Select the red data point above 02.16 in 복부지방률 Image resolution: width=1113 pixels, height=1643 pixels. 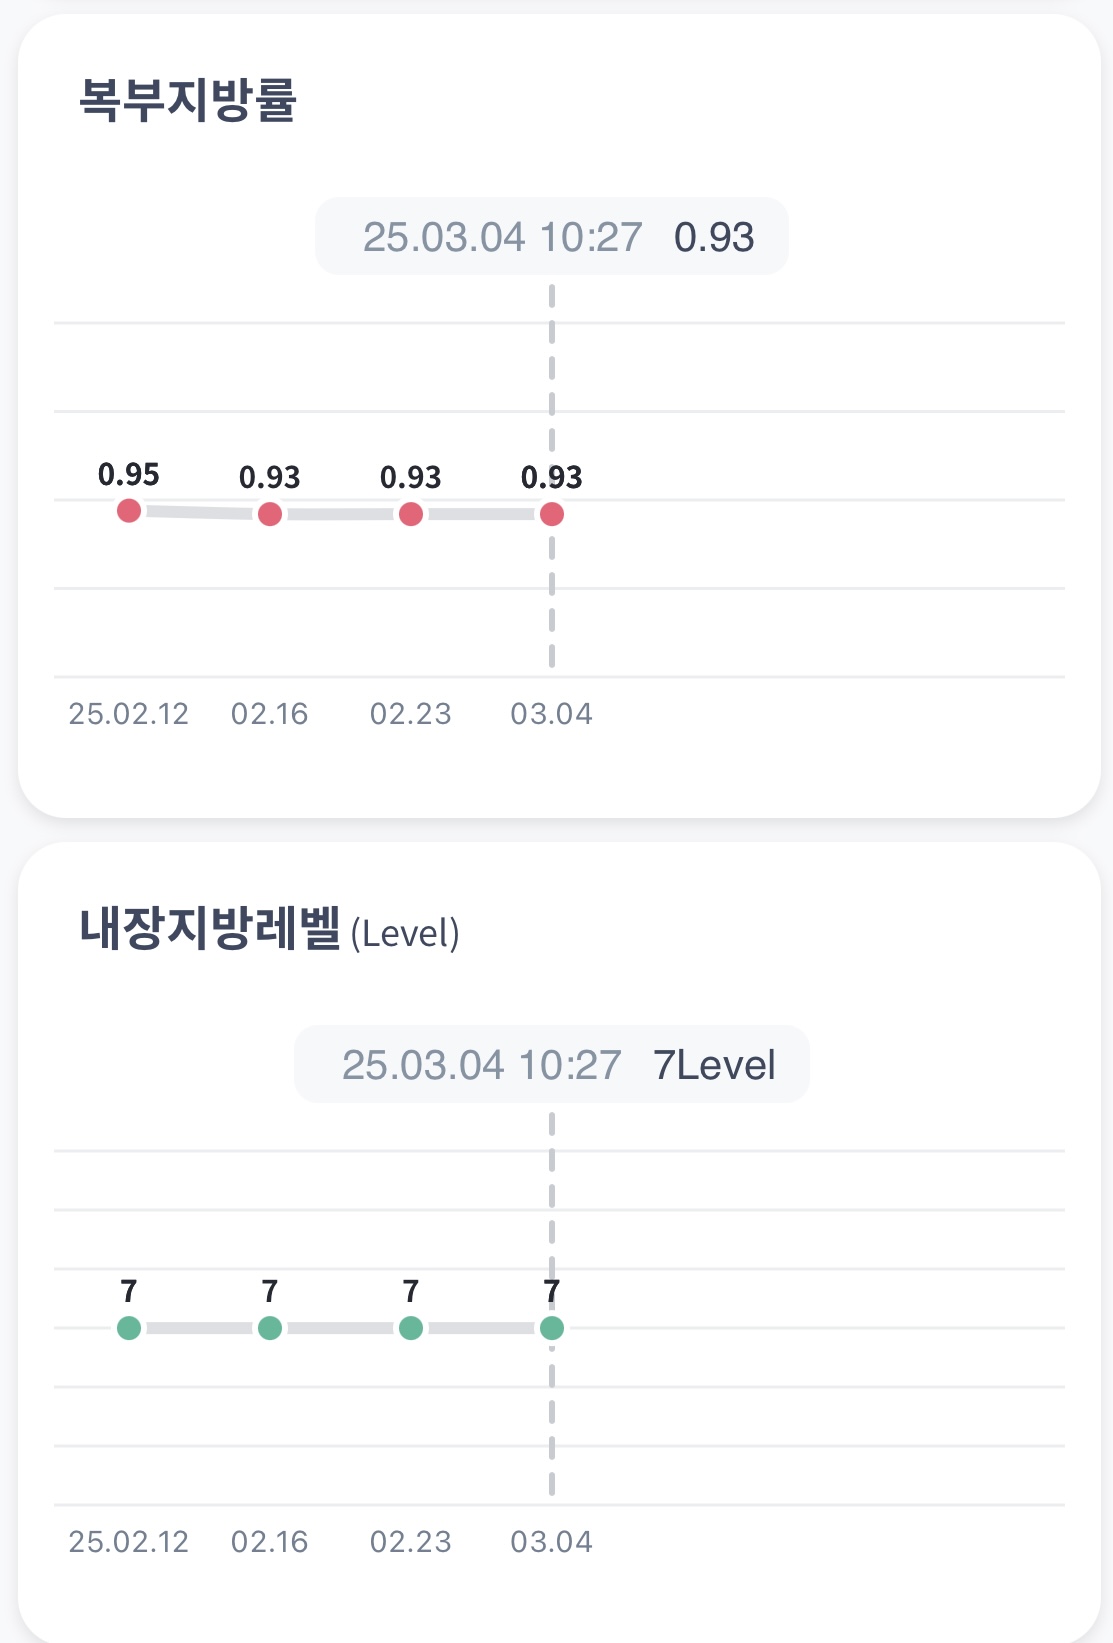[x=270, y=514]
